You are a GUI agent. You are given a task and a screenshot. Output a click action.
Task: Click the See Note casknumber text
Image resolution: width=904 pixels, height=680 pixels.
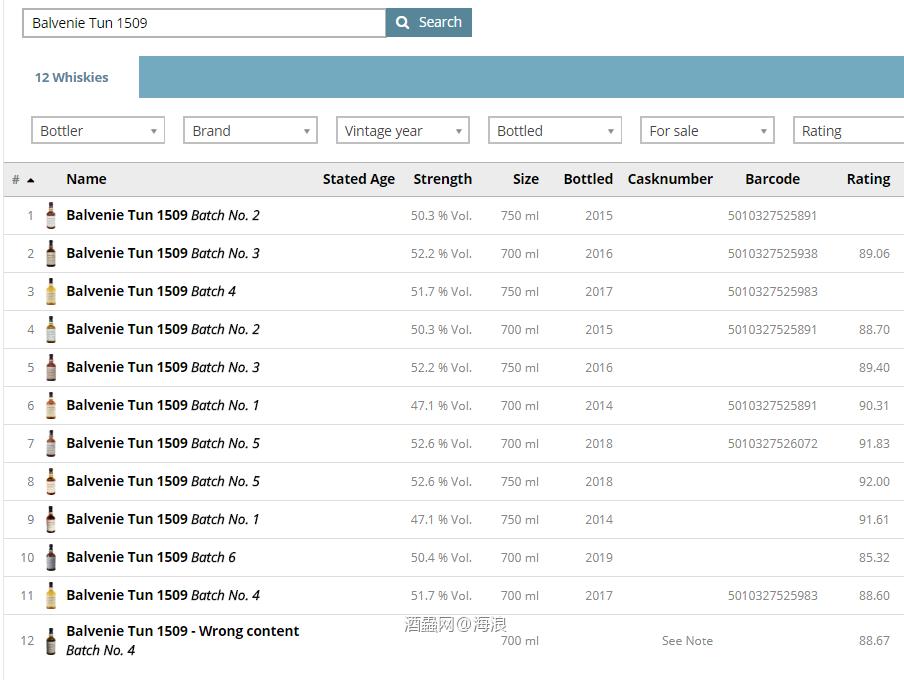tap(687, 641)
